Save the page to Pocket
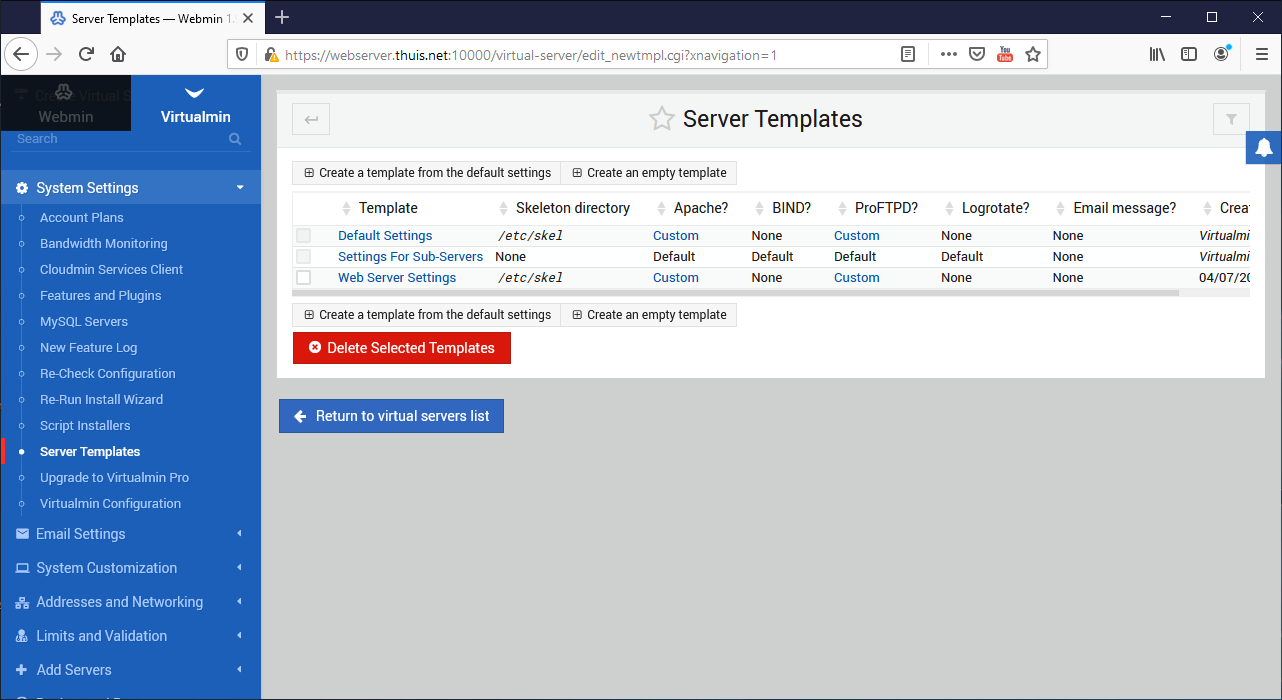 coord(977,54)
